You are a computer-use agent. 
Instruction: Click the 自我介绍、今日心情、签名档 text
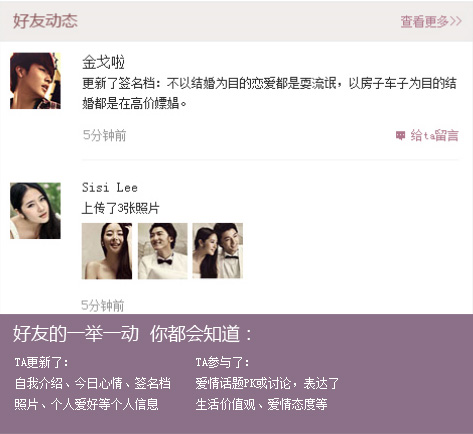pyautogui.click(x=93, y=383)
